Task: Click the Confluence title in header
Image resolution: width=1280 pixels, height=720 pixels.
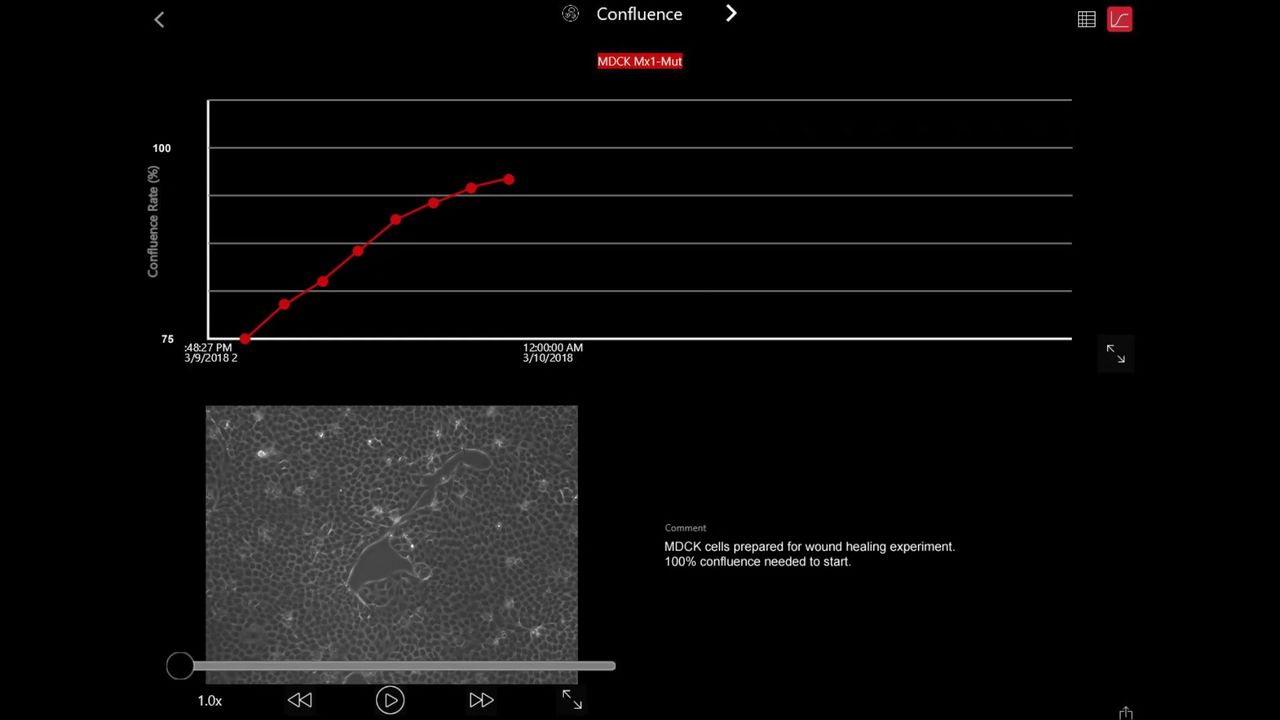Action: tap(639, 14)
